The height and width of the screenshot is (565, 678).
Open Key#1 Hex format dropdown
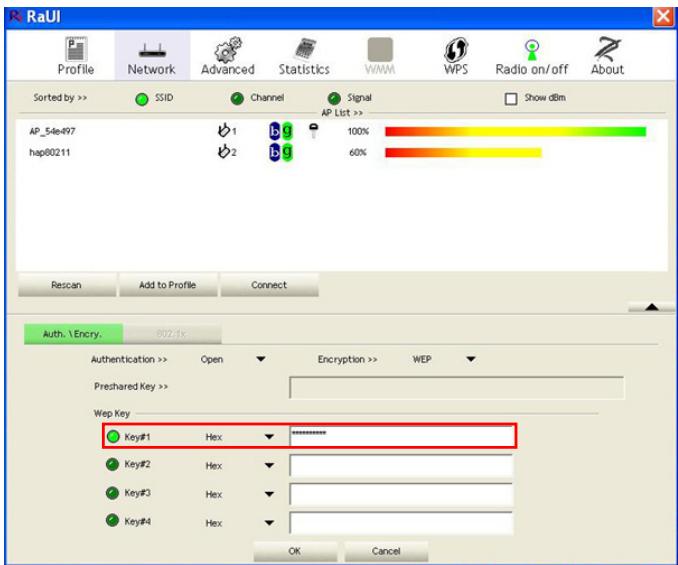[269, 437]
